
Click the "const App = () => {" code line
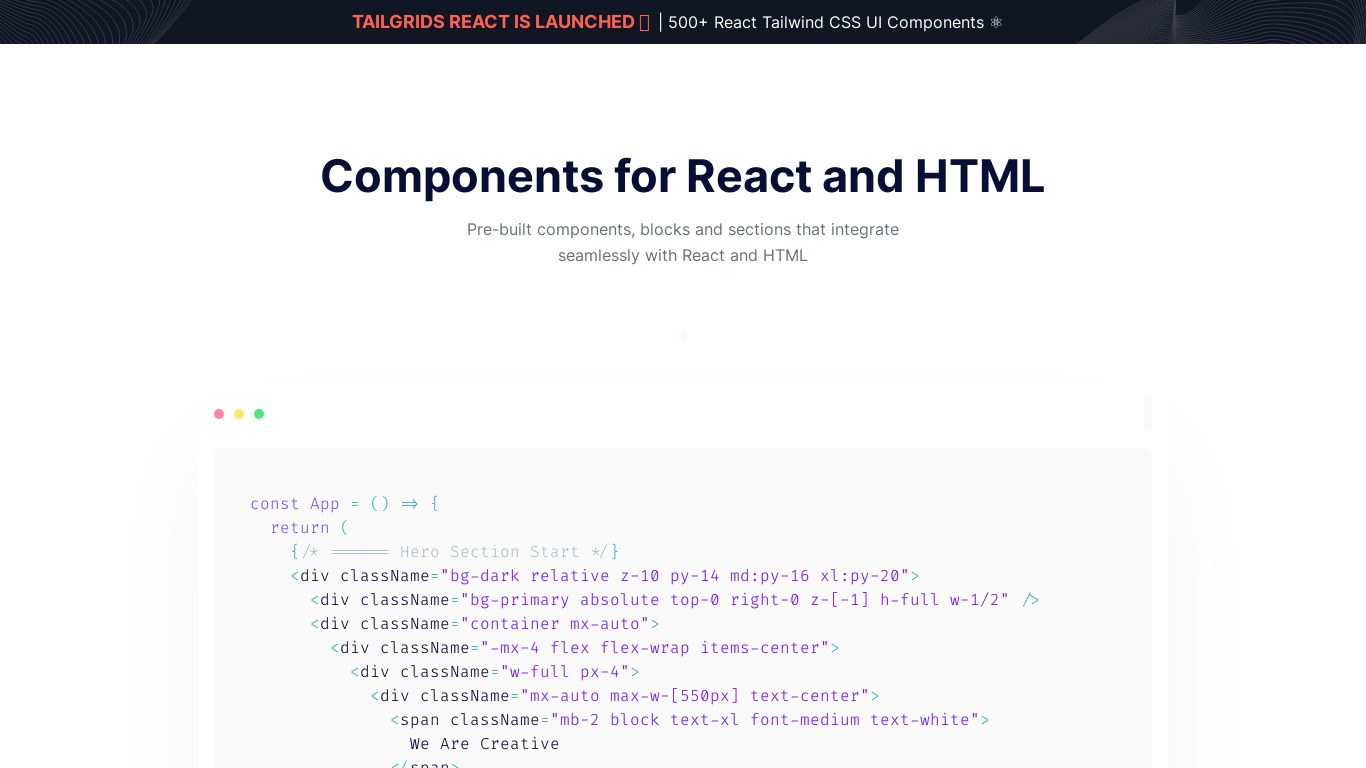tap(345, 504)
